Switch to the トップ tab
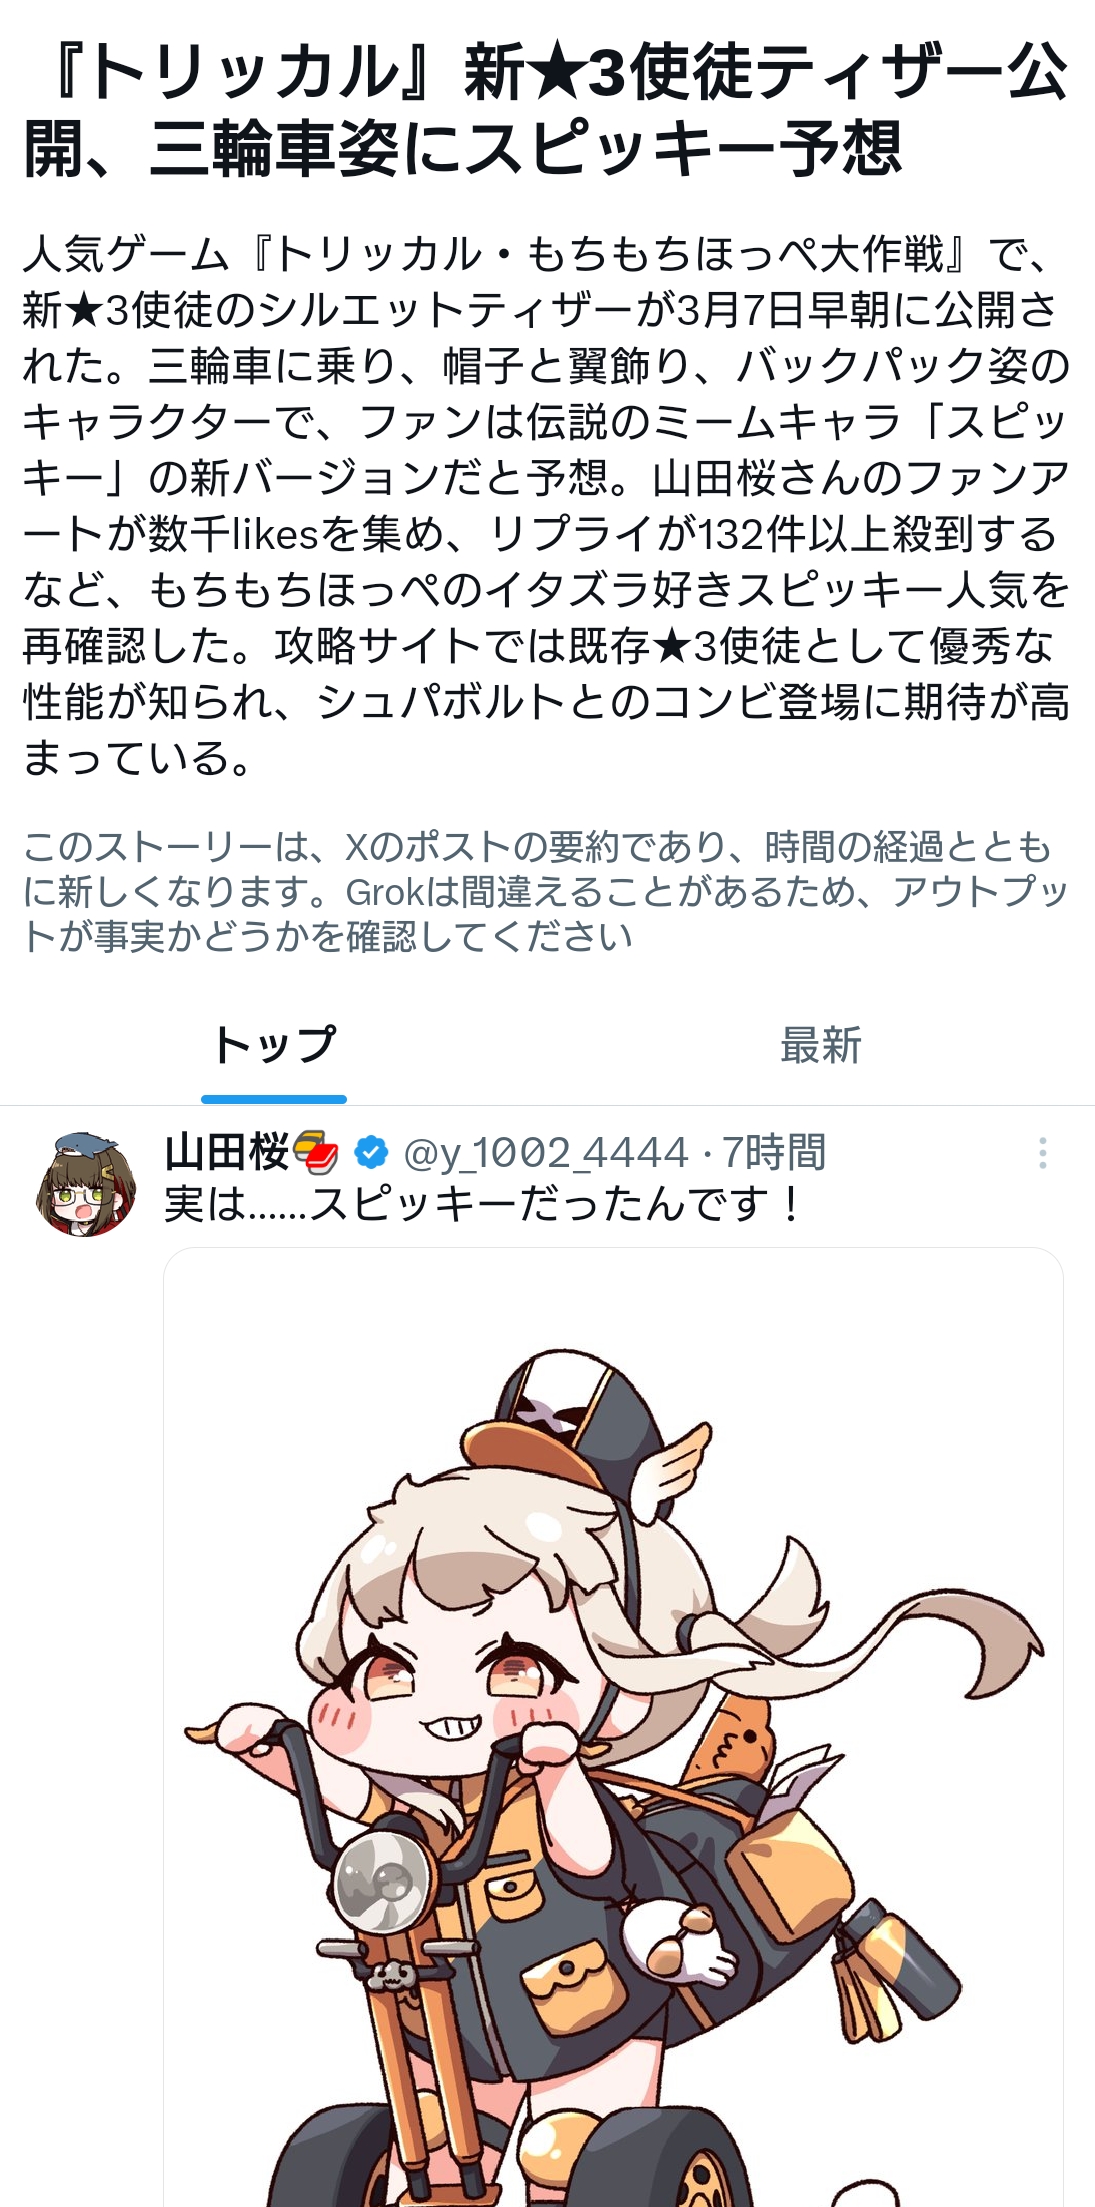Viewport: 1095px width, 2207px height. pos(274,1045)
